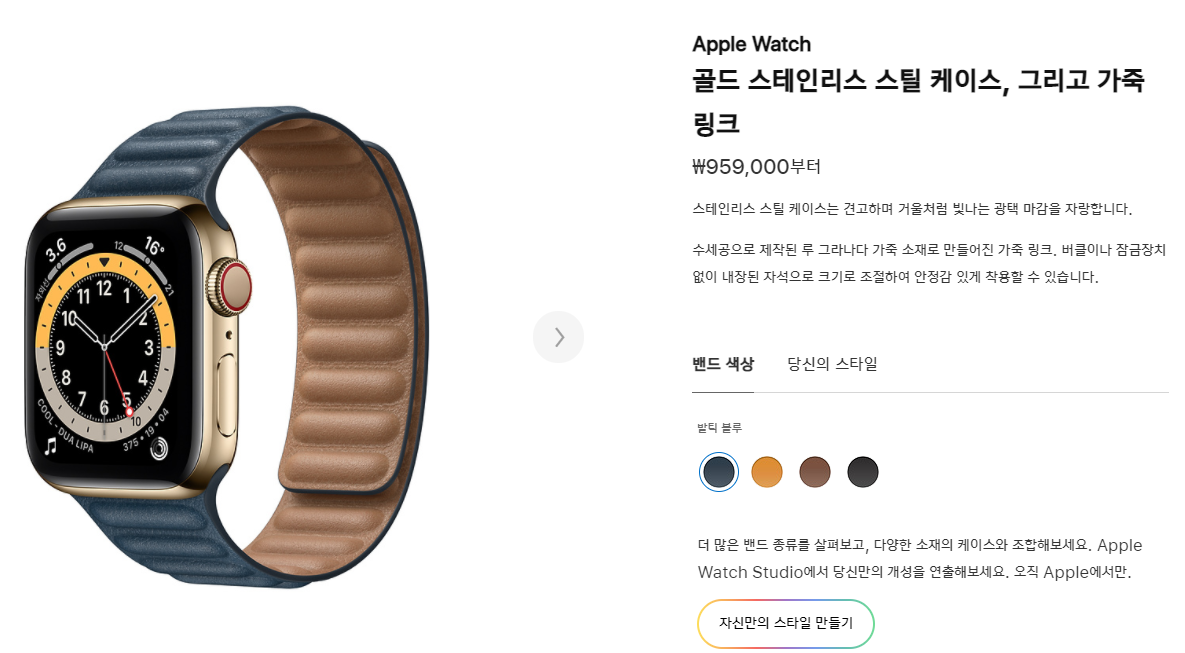1185x653 pixels.
Task: Select the Baltic Blue band color swatch
Action: (719, 472)
